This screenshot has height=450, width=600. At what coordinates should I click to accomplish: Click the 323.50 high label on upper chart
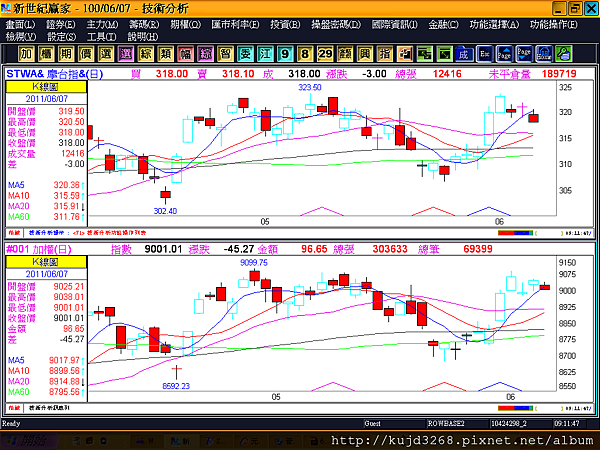tap(310, 87)
